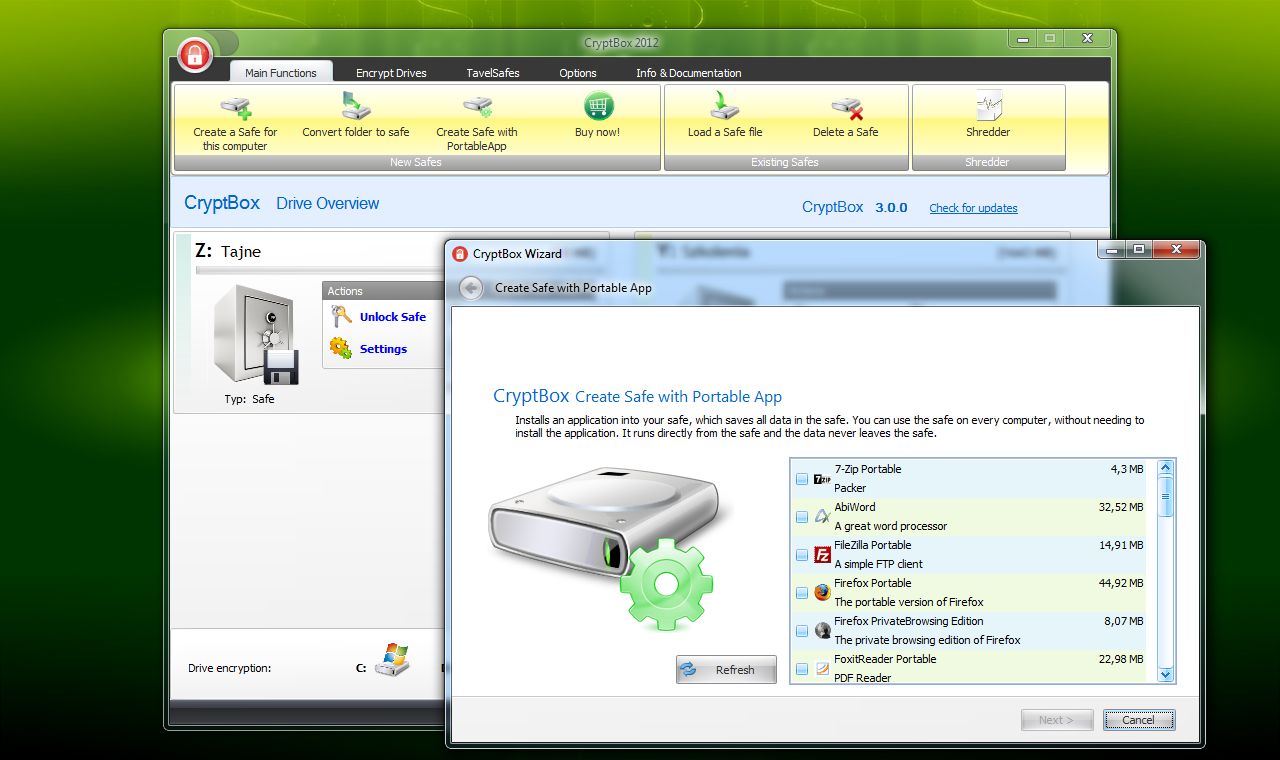
Task: Select the 'A simple FTP client' description
Action: click(878, 564)
